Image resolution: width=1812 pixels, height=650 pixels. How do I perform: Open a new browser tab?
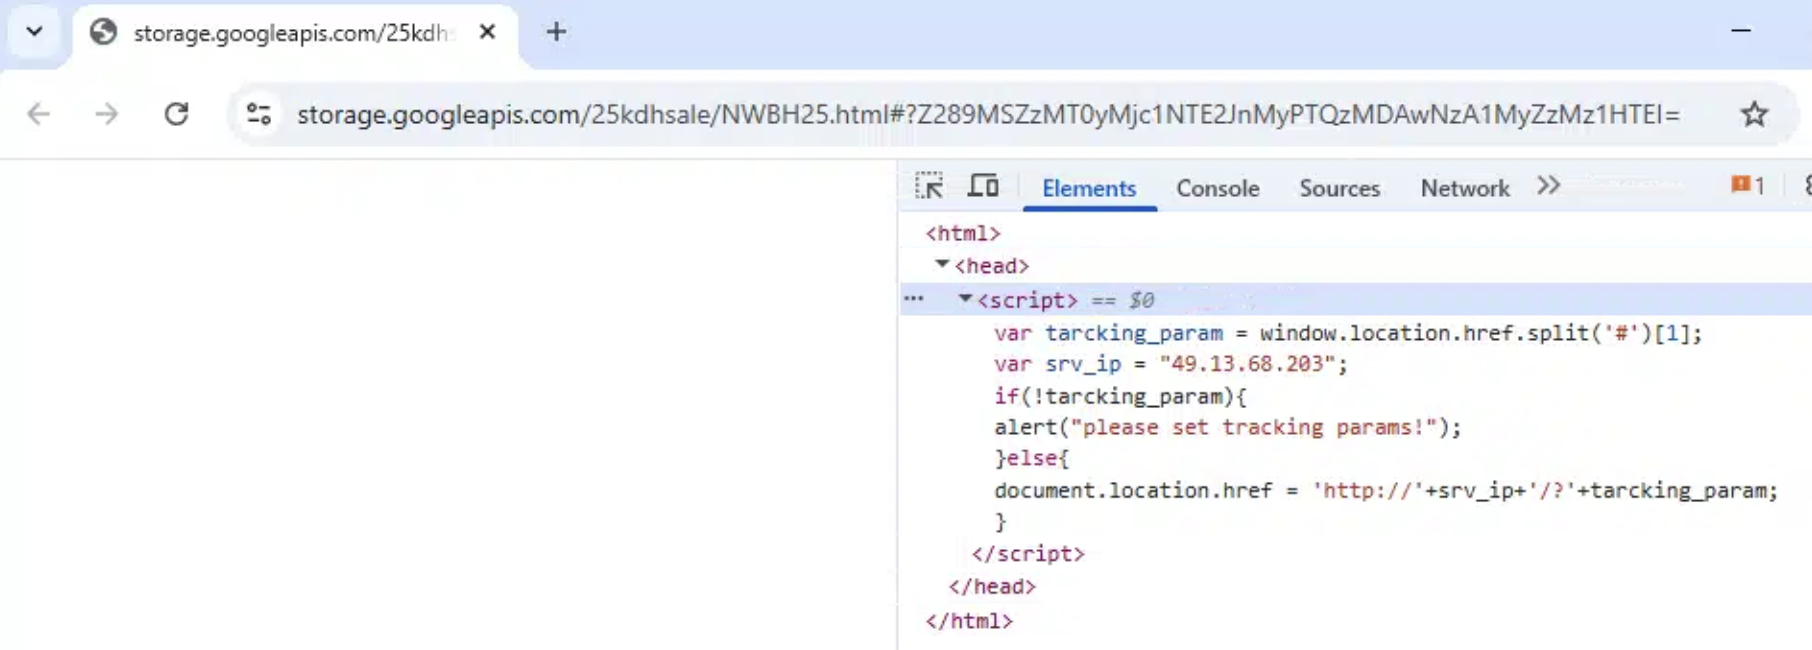(x=556, y=32)
